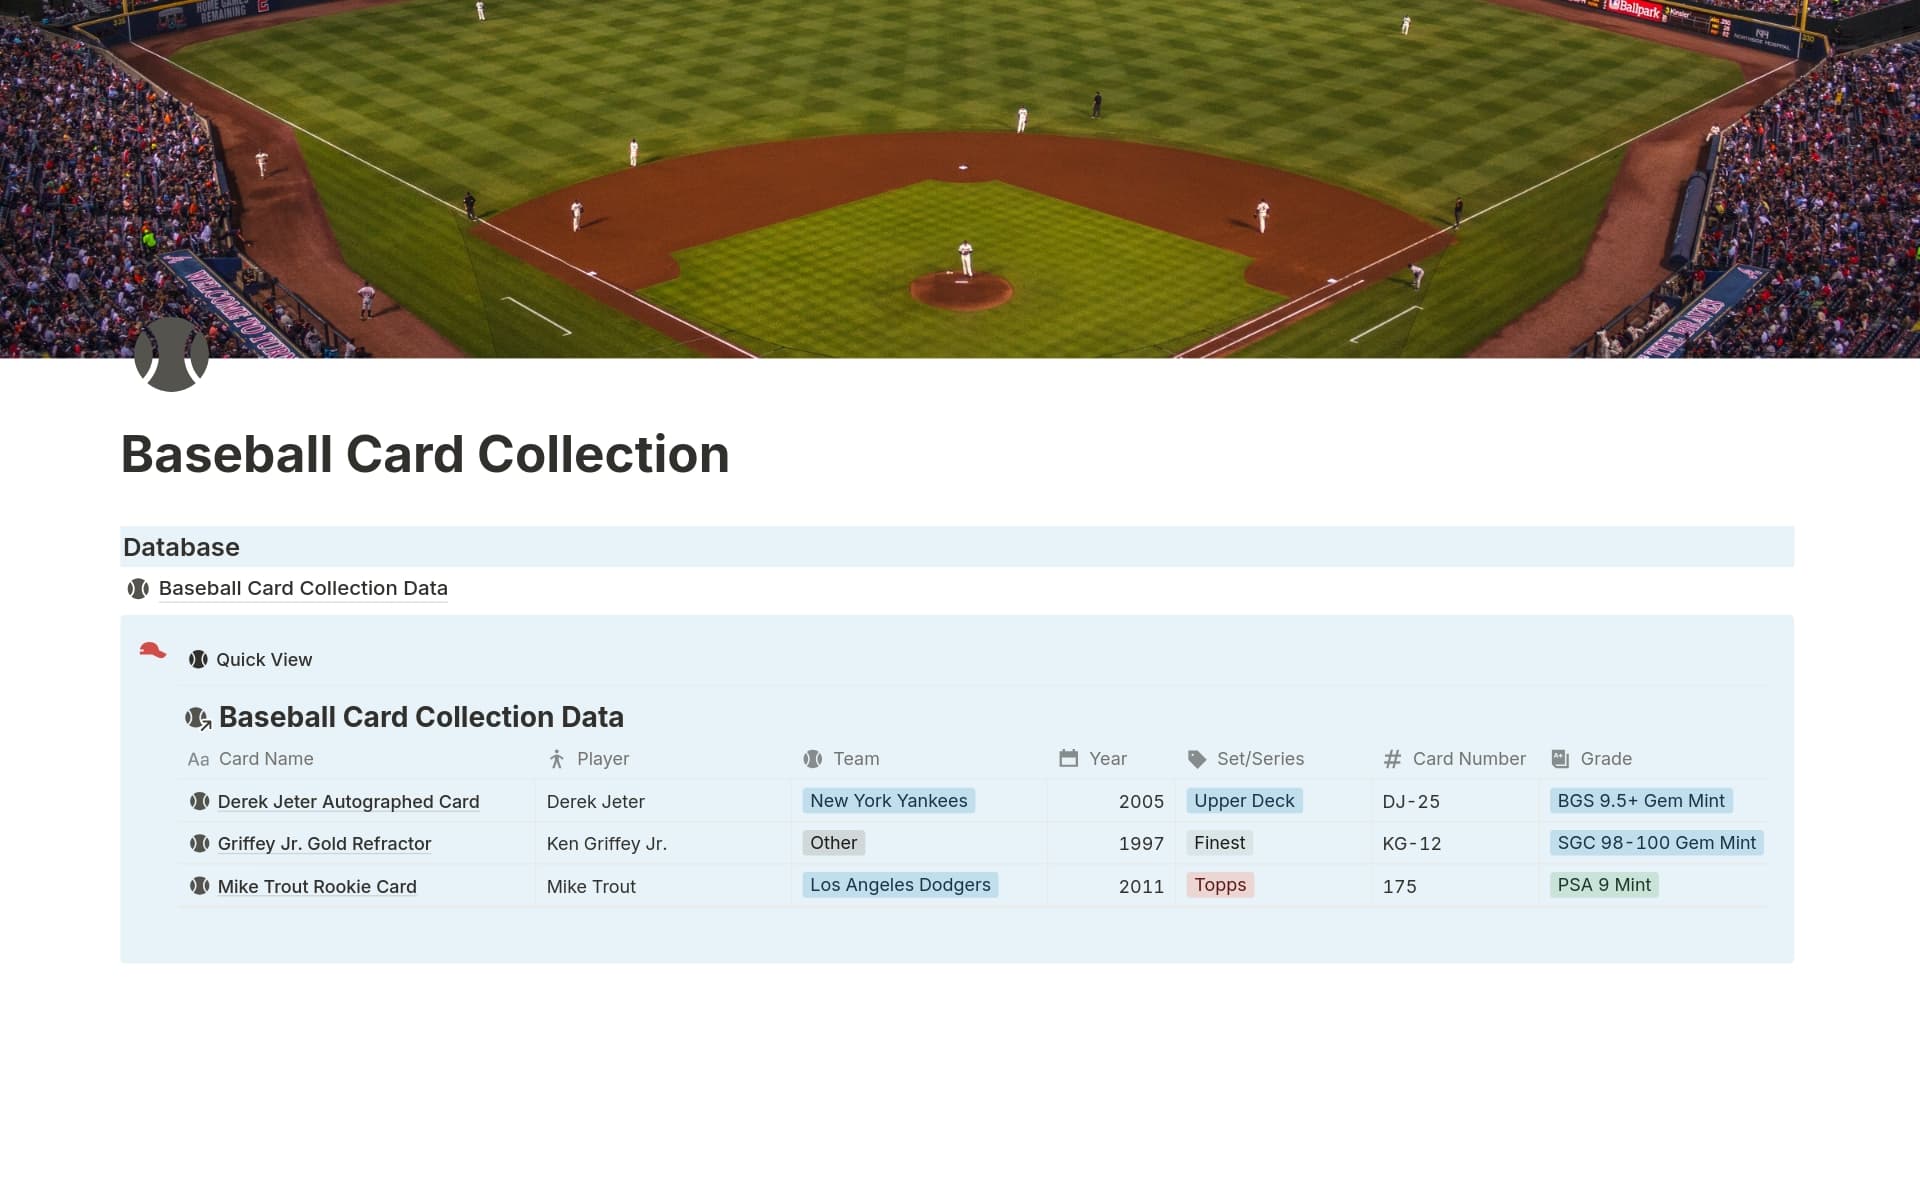The height and width of the screenshot is (1199, 1920).
Task: Click the person icon in the Player column header
Action: point(557,759)
